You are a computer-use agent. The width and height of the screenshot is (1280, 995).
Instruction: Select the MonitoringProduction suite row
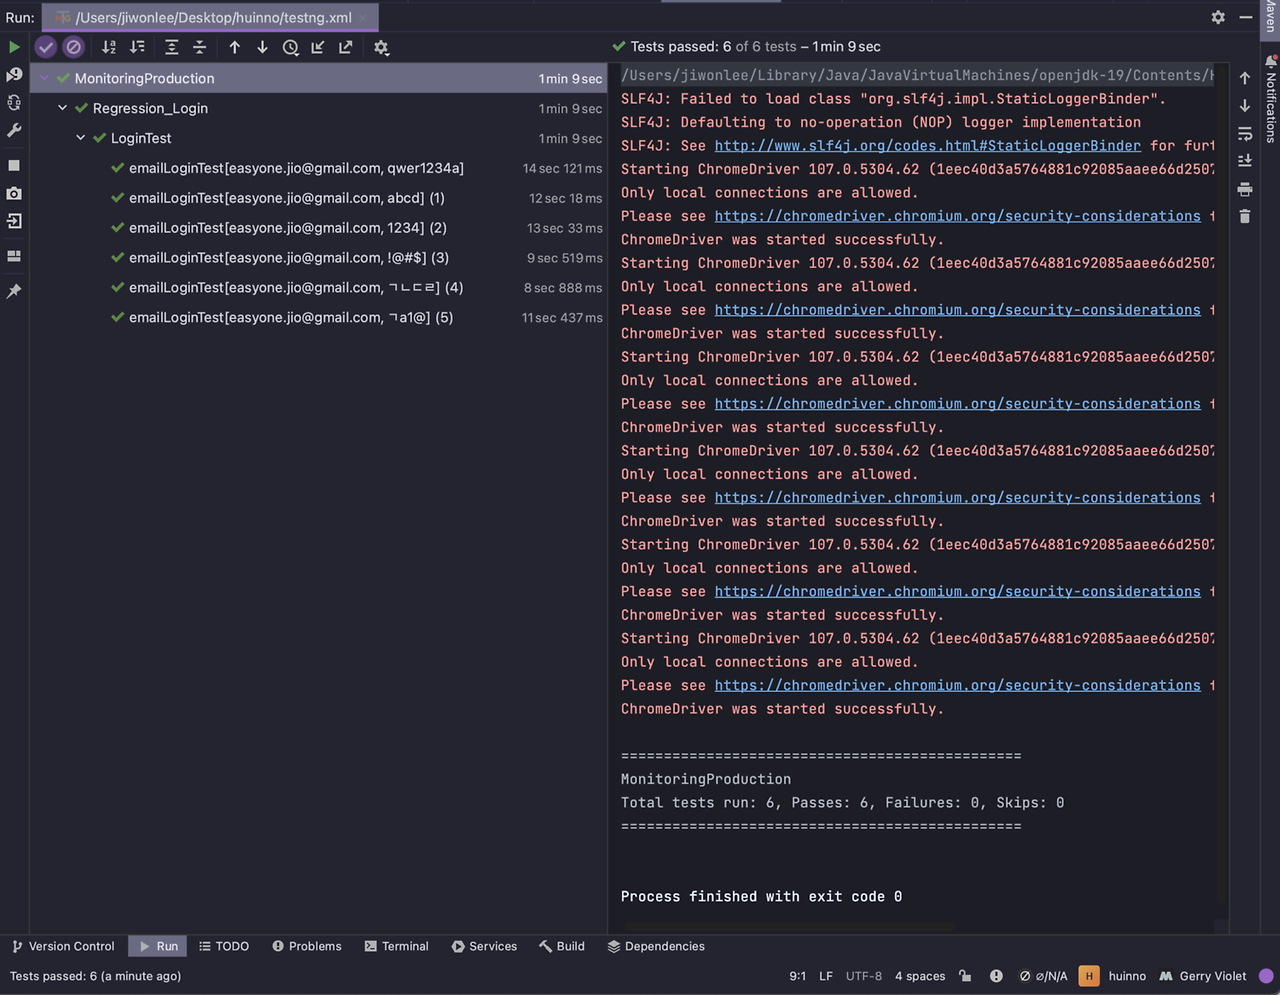[319, 78]
